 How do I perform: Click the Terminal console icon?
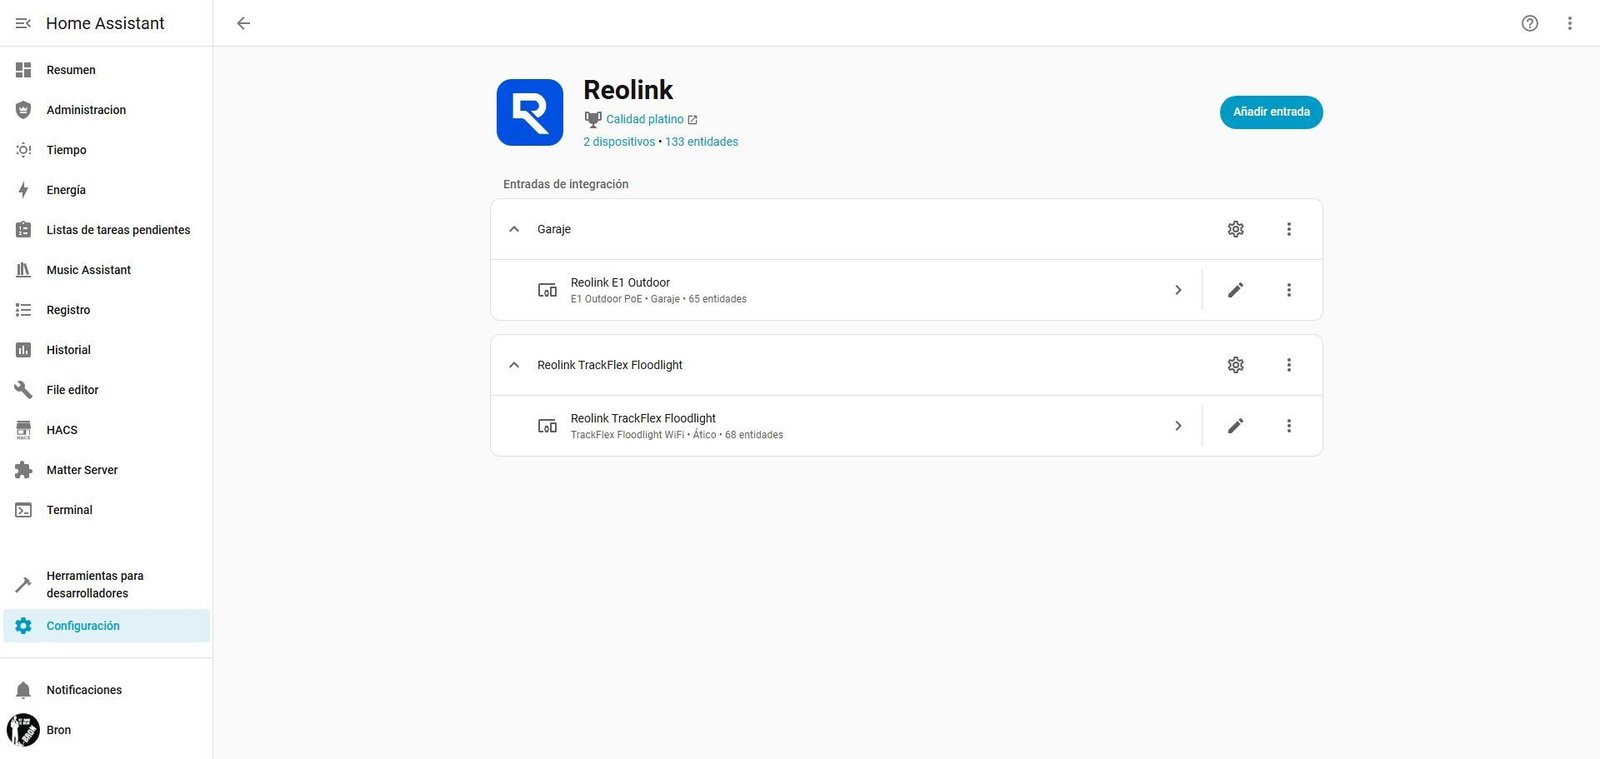23,510
